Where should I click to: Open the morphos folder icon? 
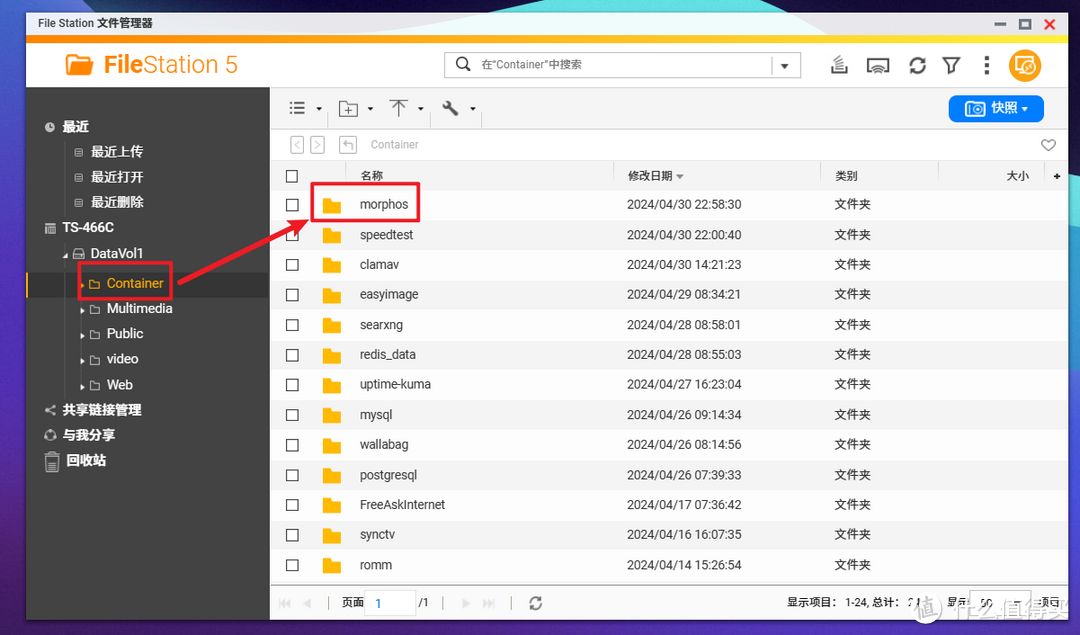click(x=332, y=205)
